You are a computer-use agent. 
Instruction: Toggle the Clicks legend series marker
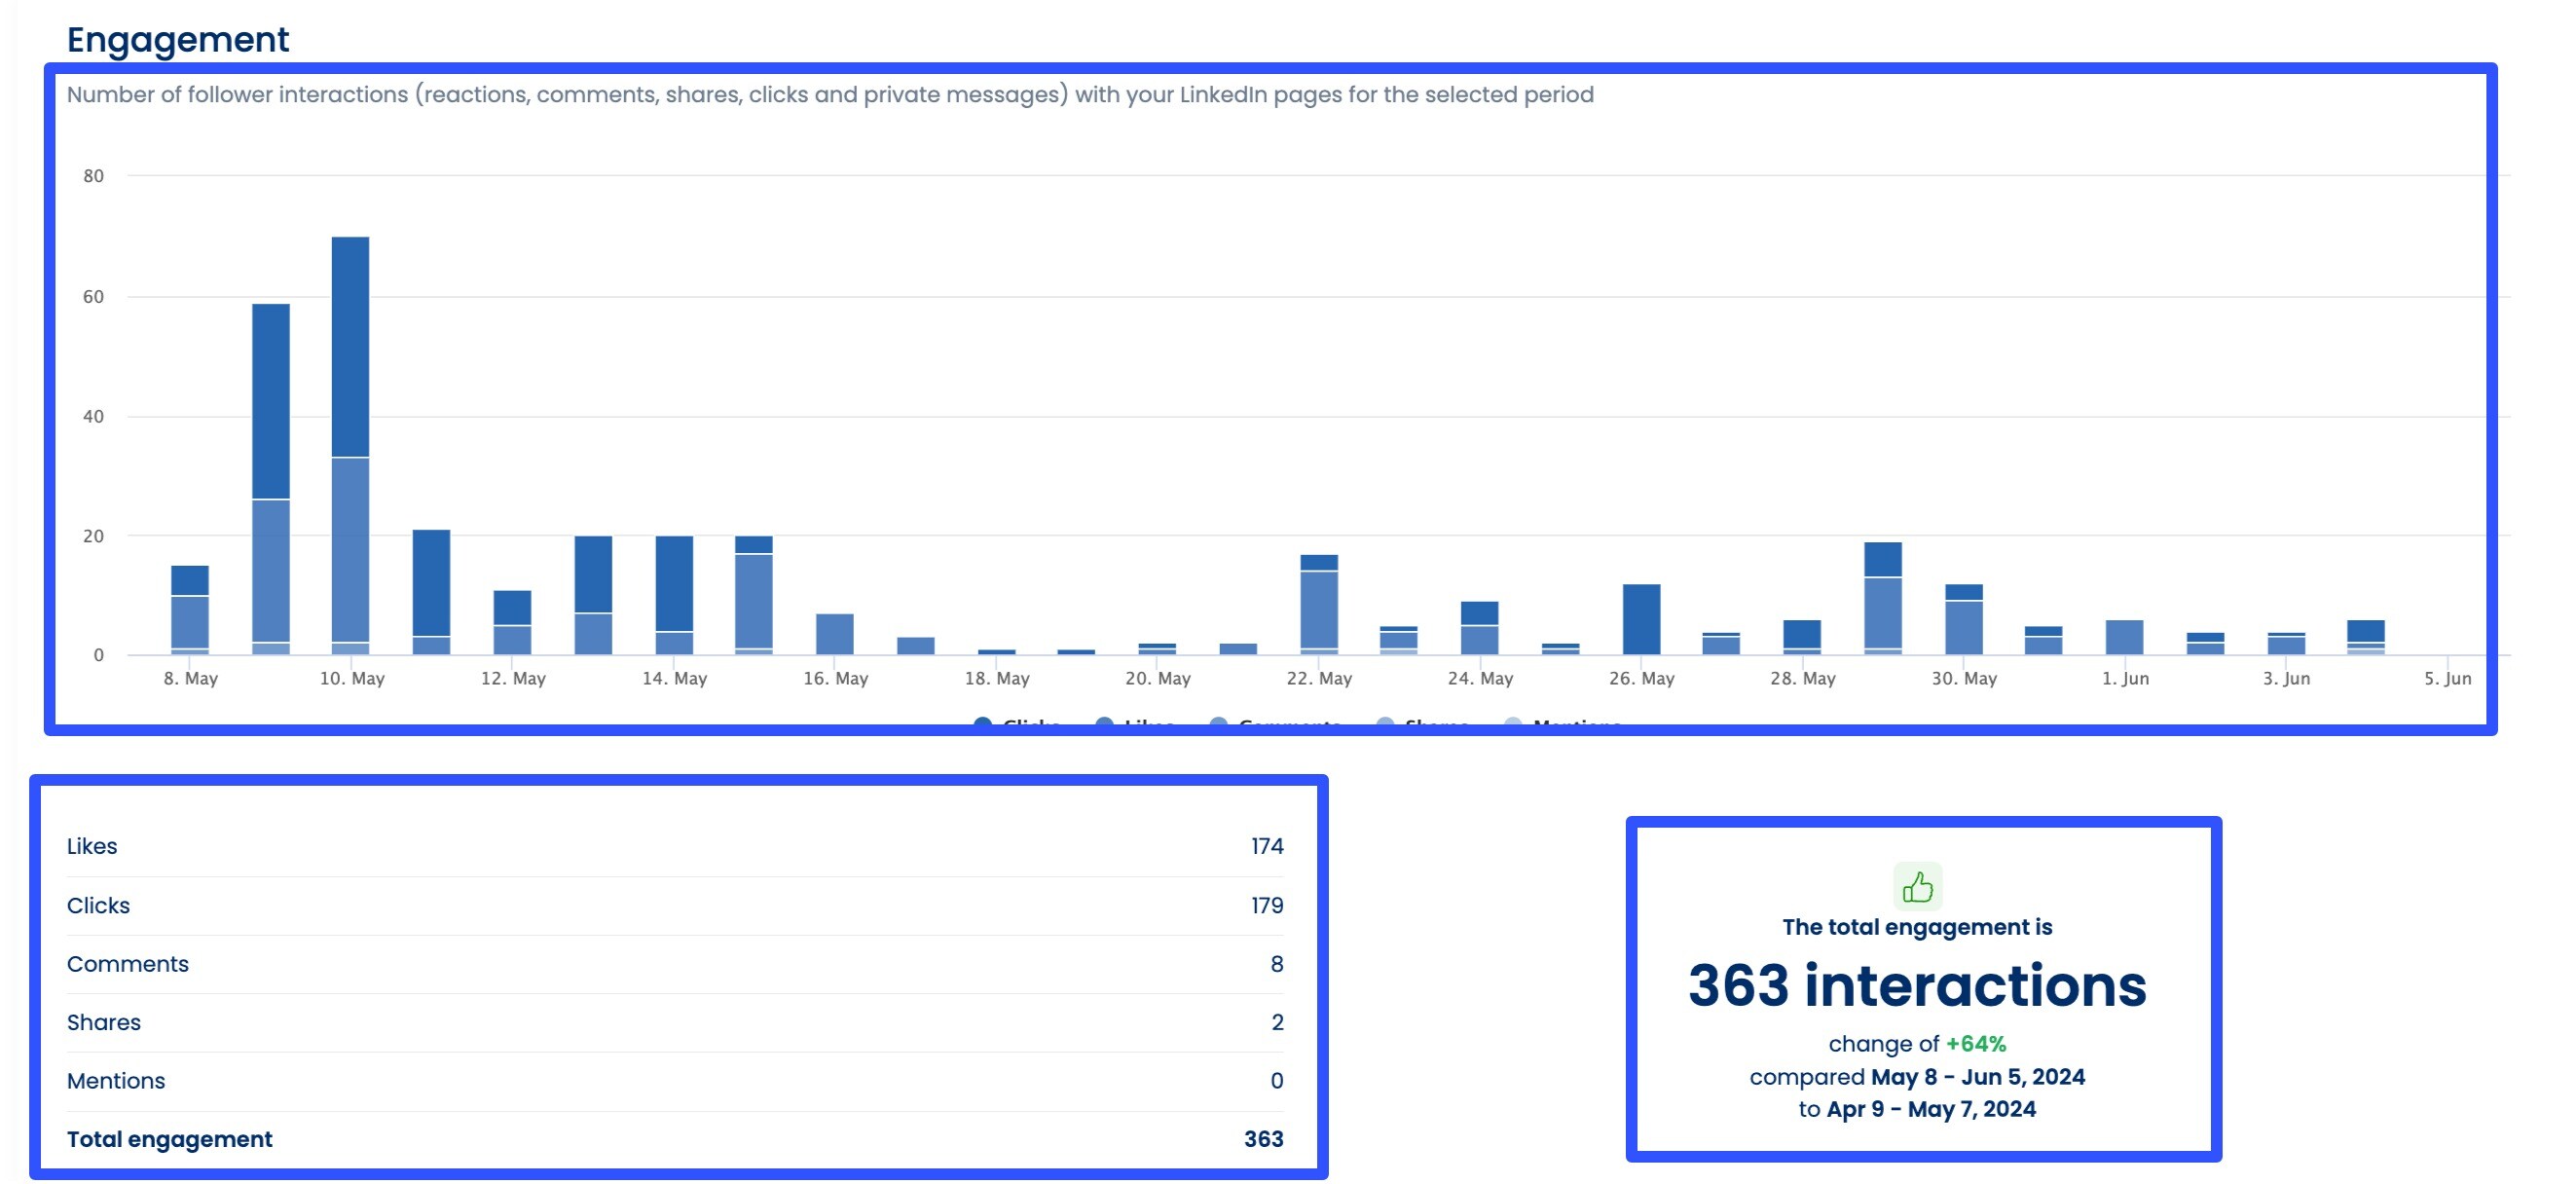[983, 722]
